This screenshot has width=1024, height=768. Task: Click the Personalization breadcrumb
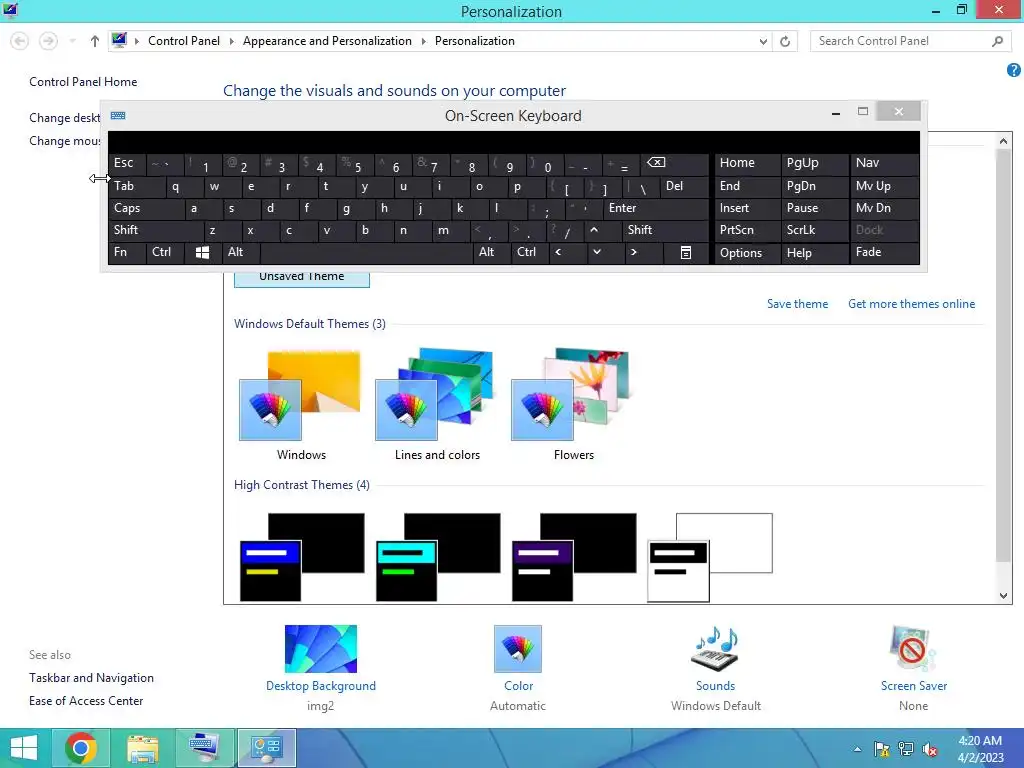[x=475, y=40]
